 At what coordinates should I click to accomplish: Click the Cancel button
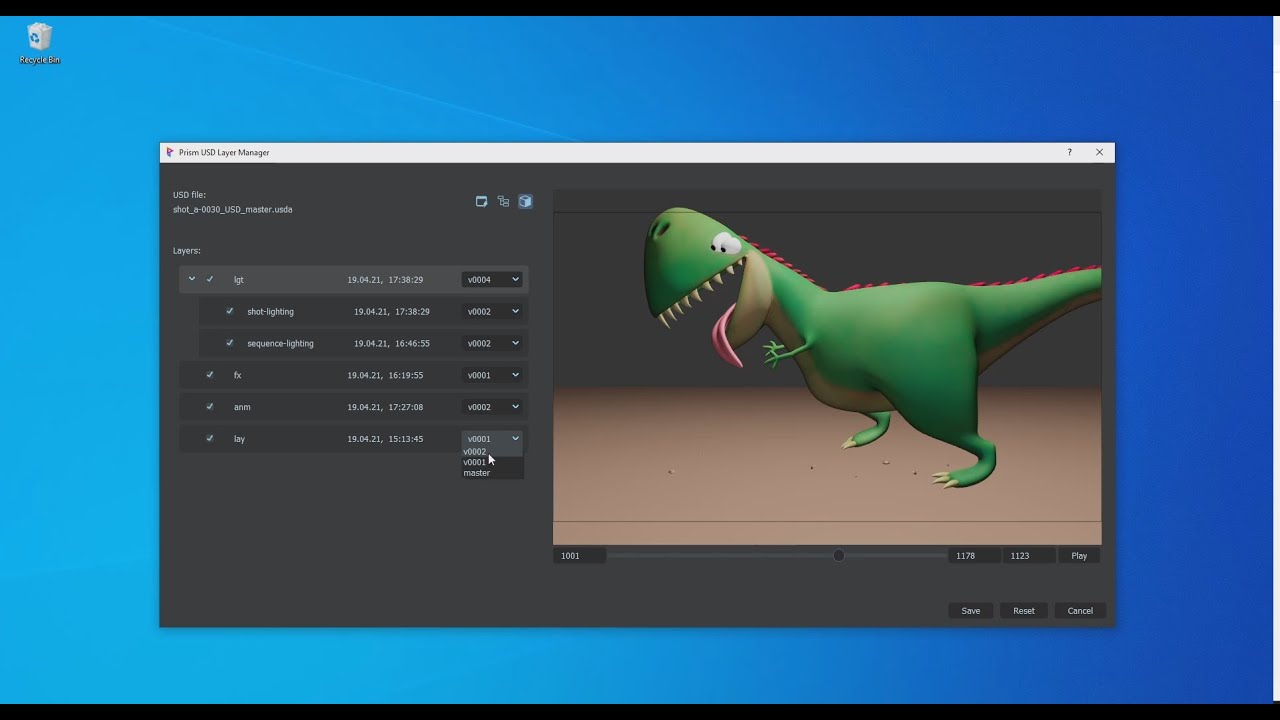(1080, 610)
